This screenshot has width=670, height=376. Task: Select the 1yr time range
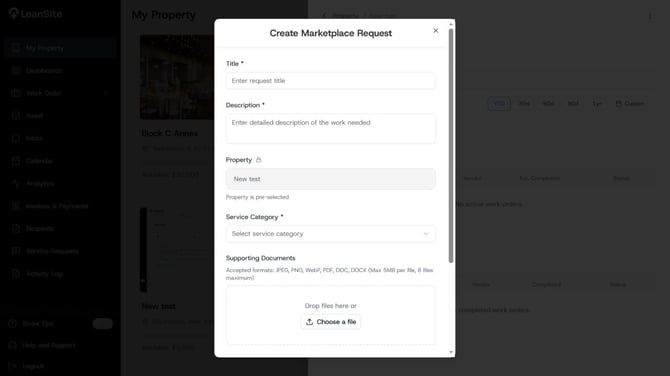[597, 103]
